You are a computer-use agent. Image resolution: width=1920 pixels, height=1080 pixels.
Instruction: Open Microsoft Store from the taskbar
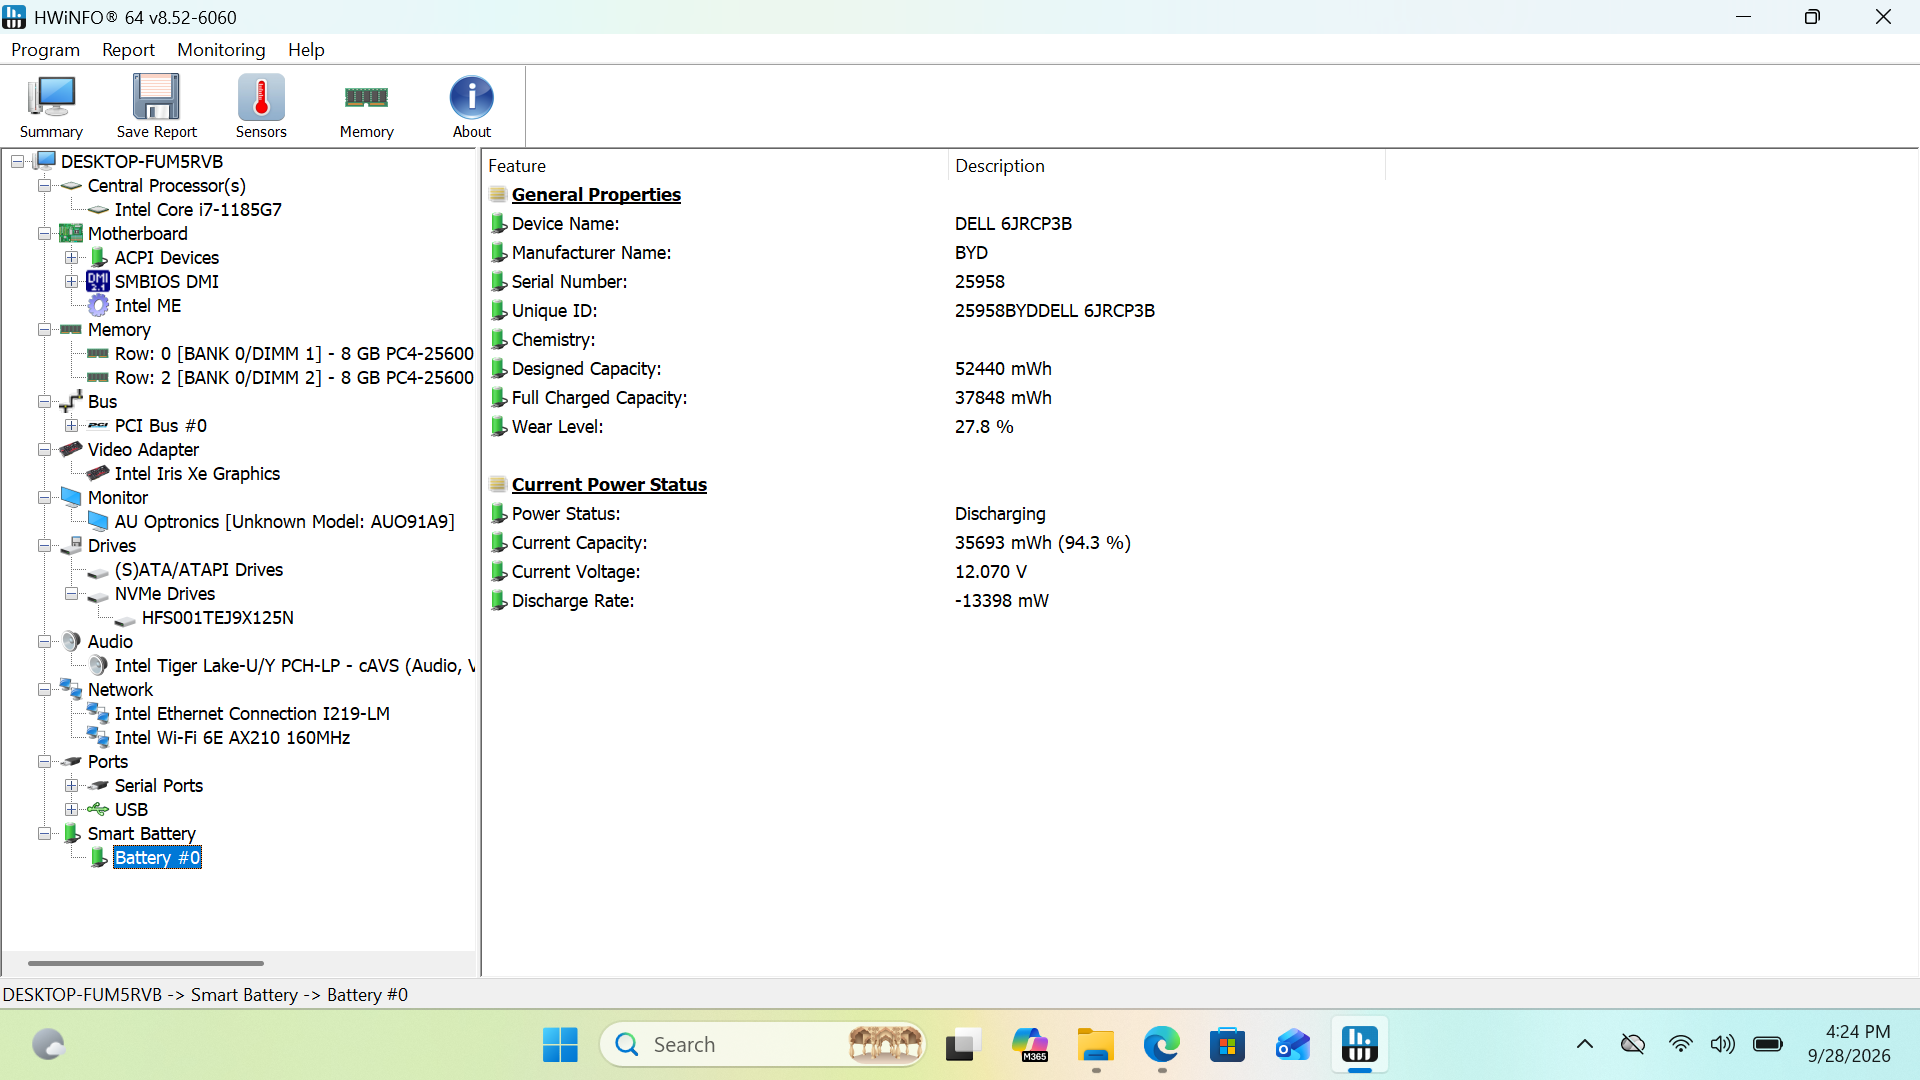coord(1227,1045)
